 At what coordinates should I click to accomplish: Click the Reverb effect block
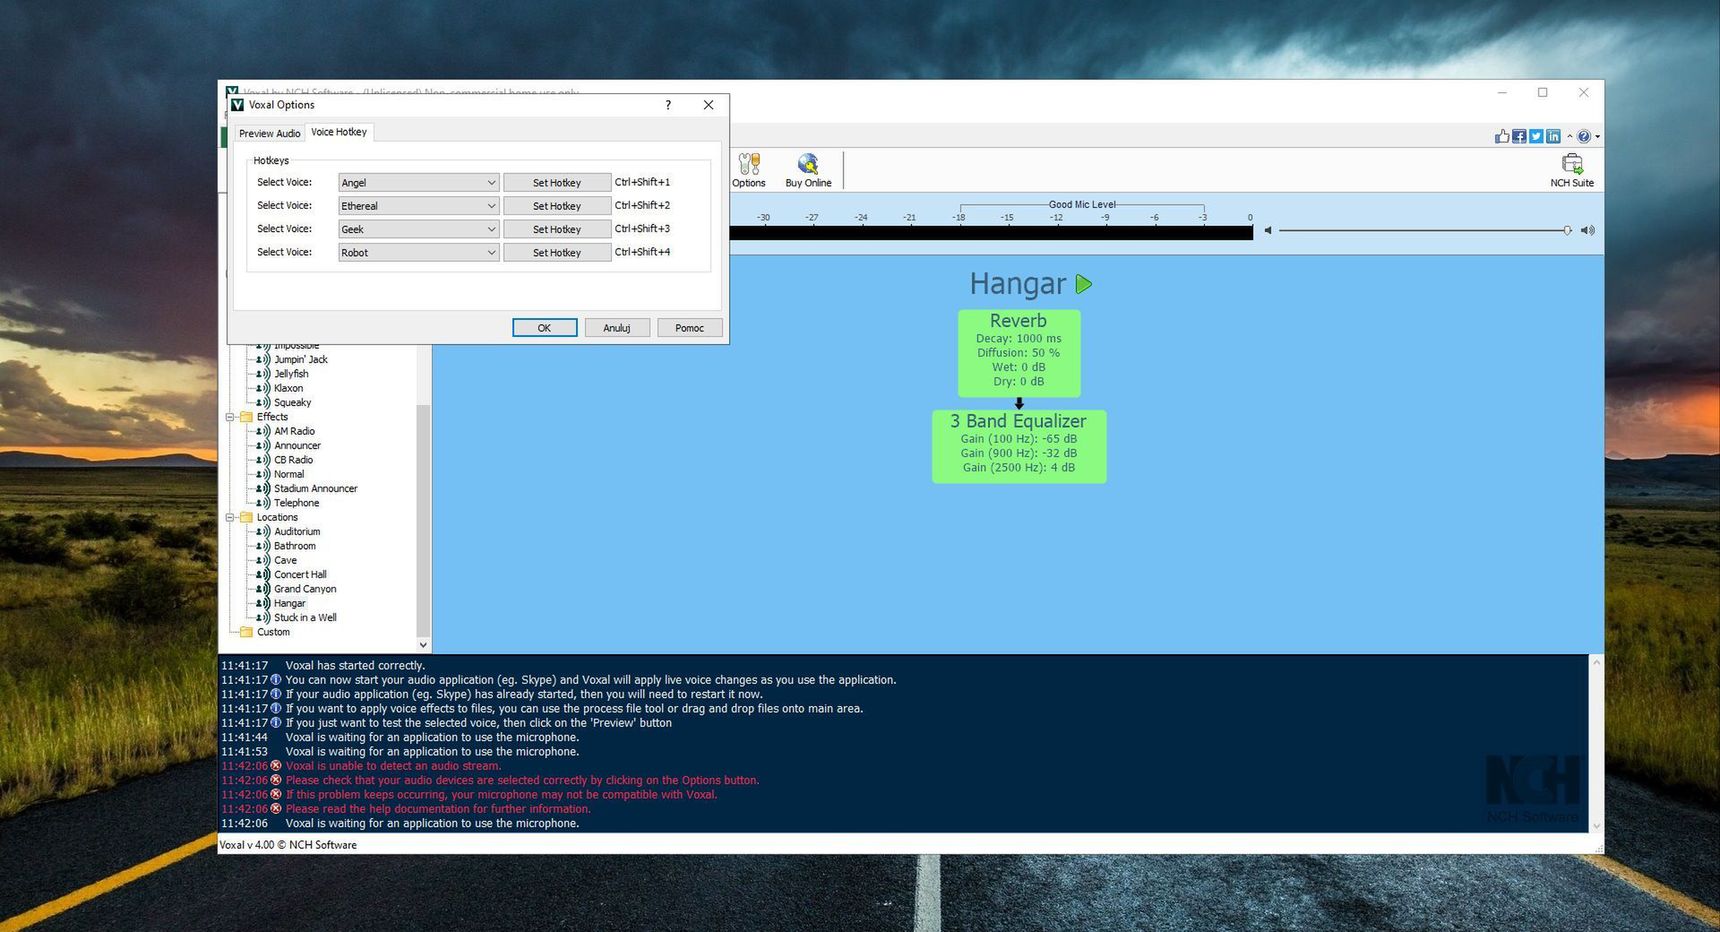tap(1018, 353)
